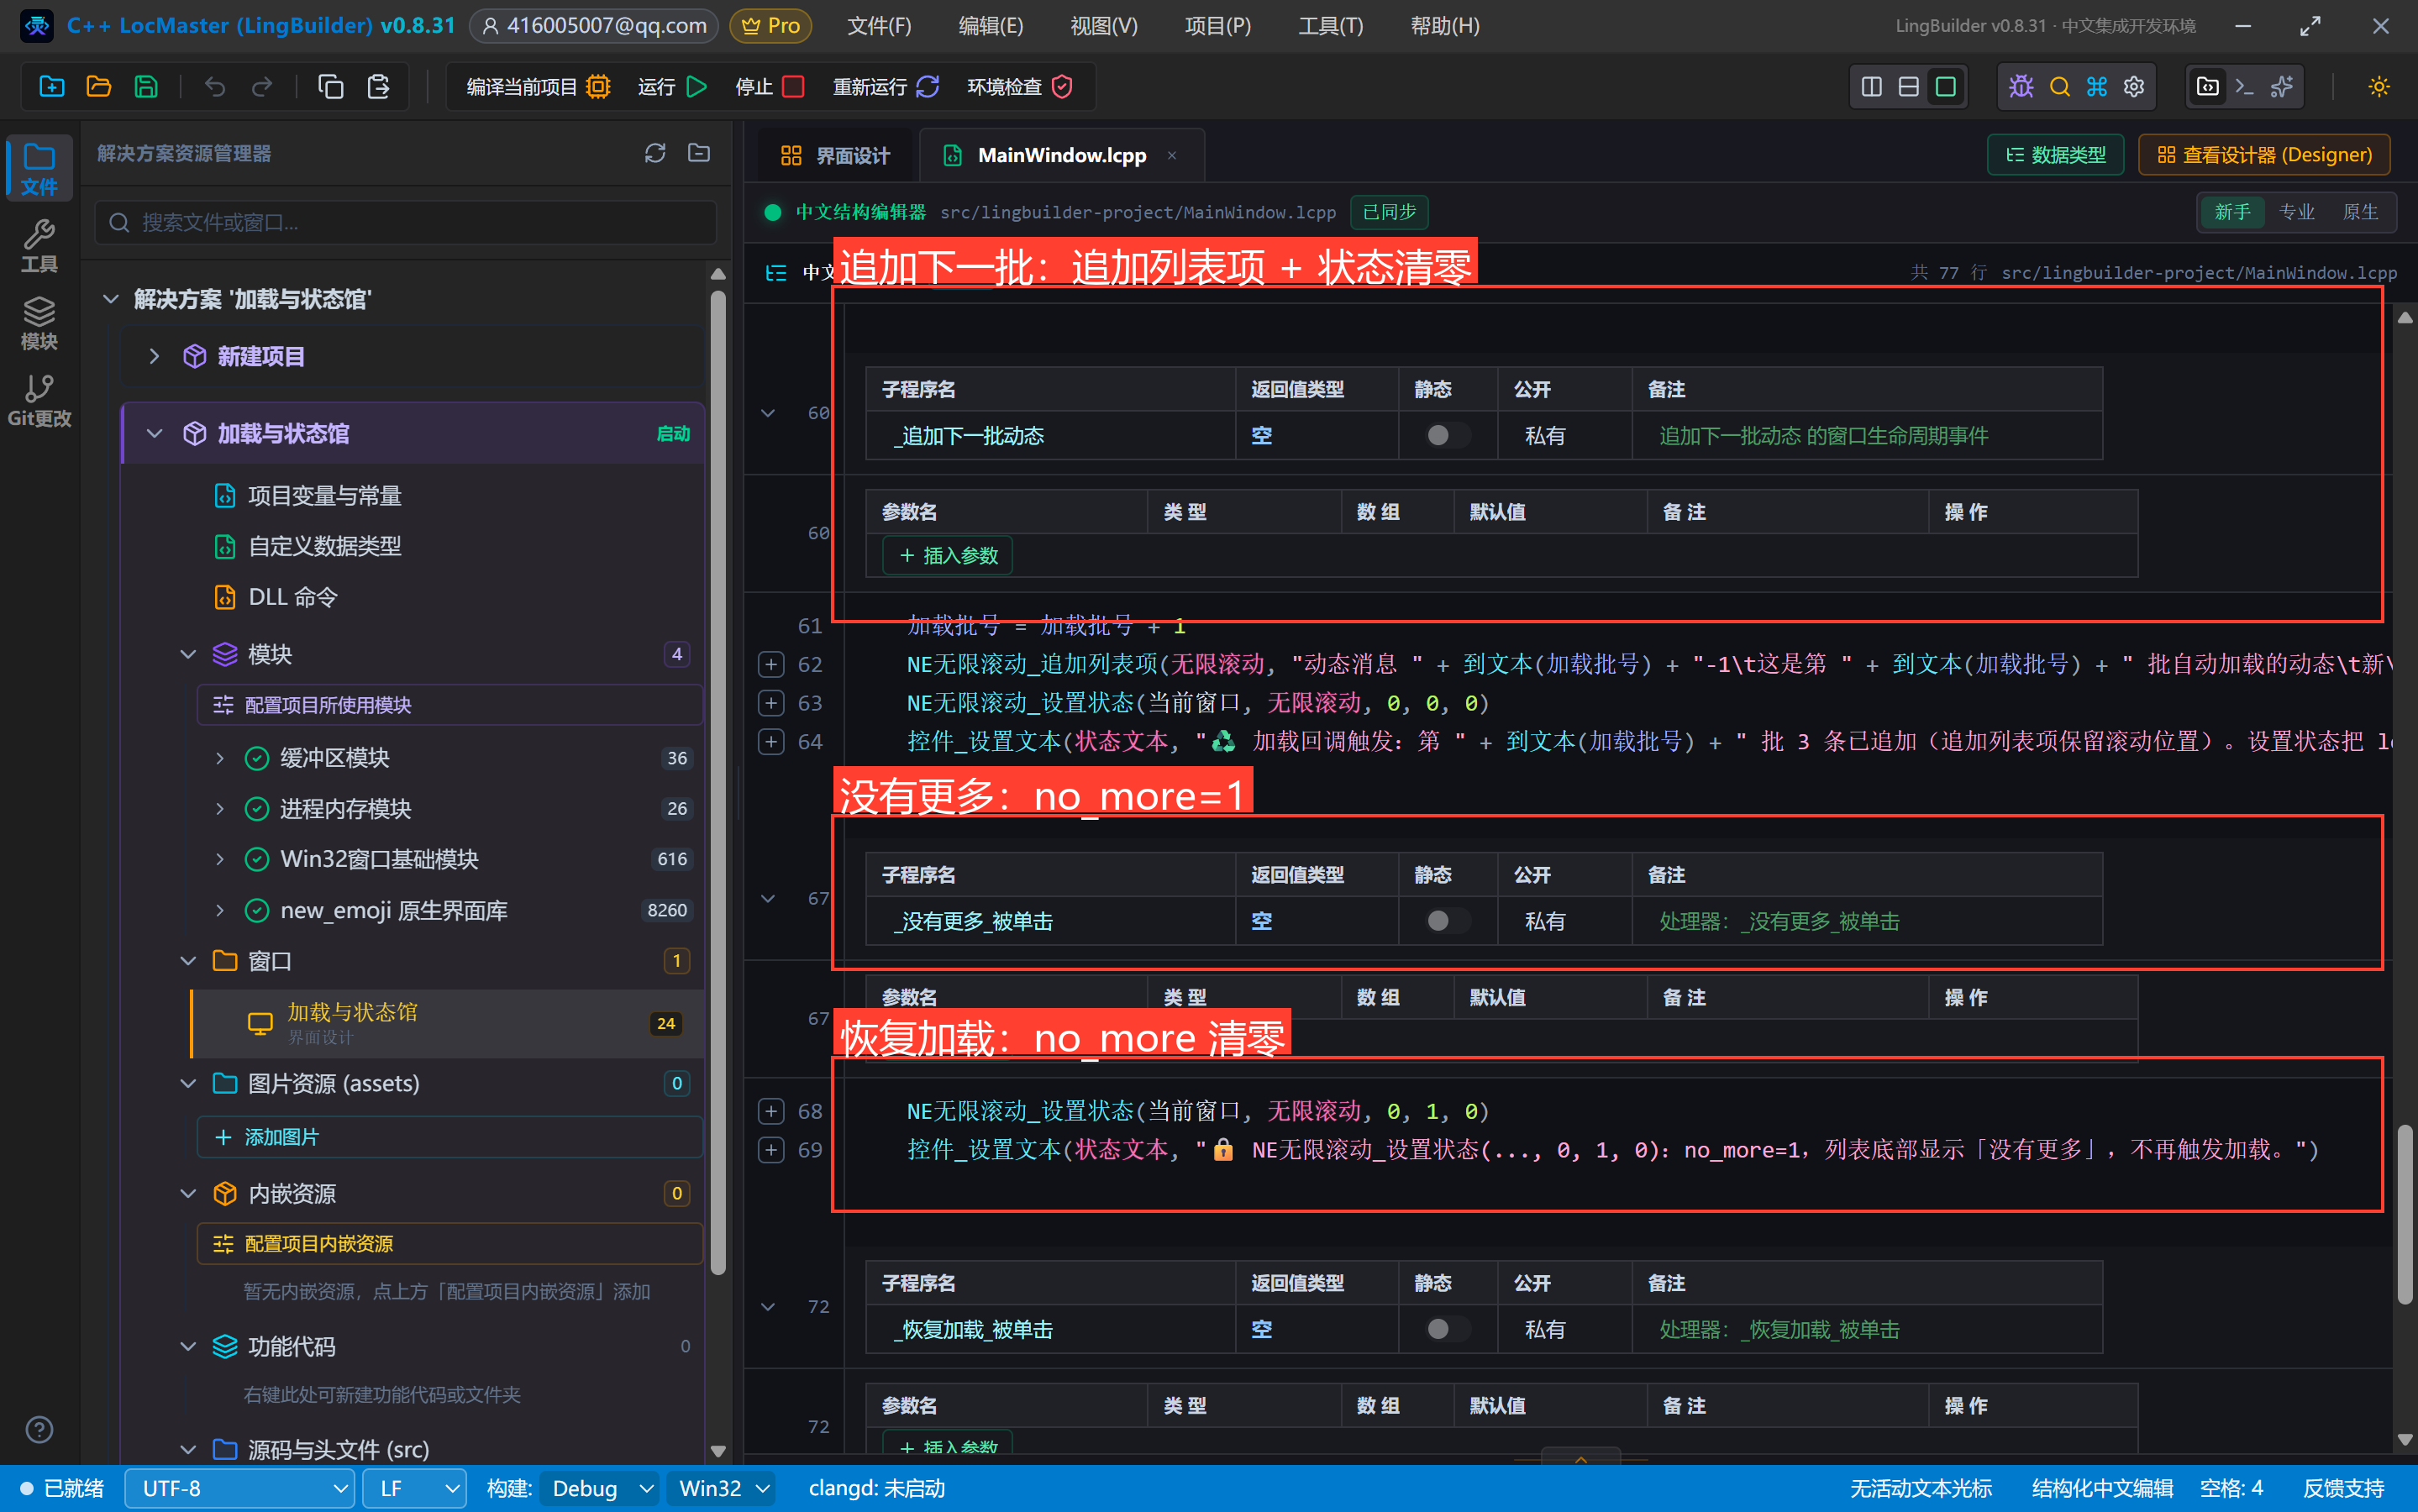
Task: Click 编译当前项目 button
Action: pos(538,87)
